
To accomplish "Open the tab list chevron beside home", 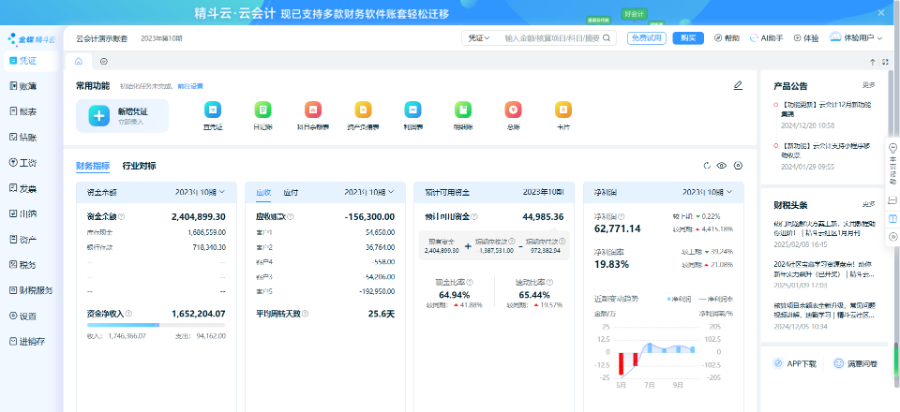I will click(x=104, y=61).
